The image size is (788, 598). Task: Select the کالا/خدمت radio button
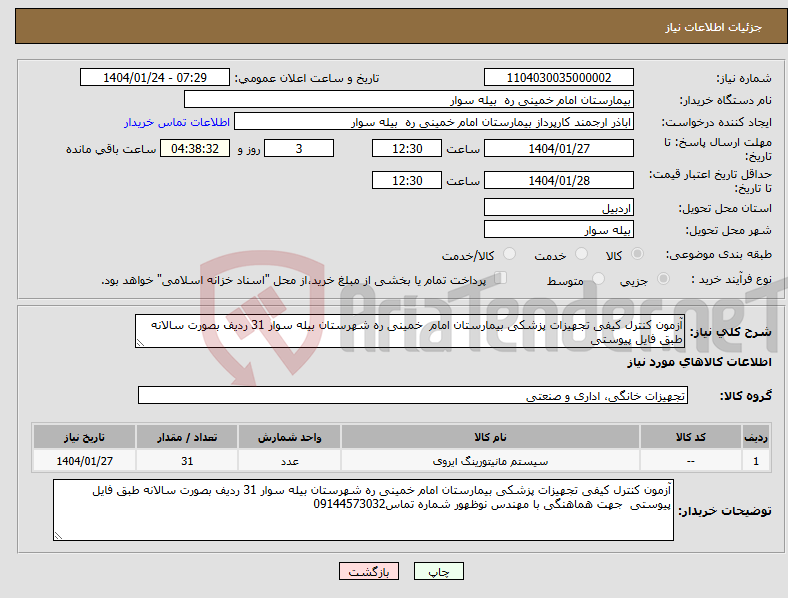509,254
